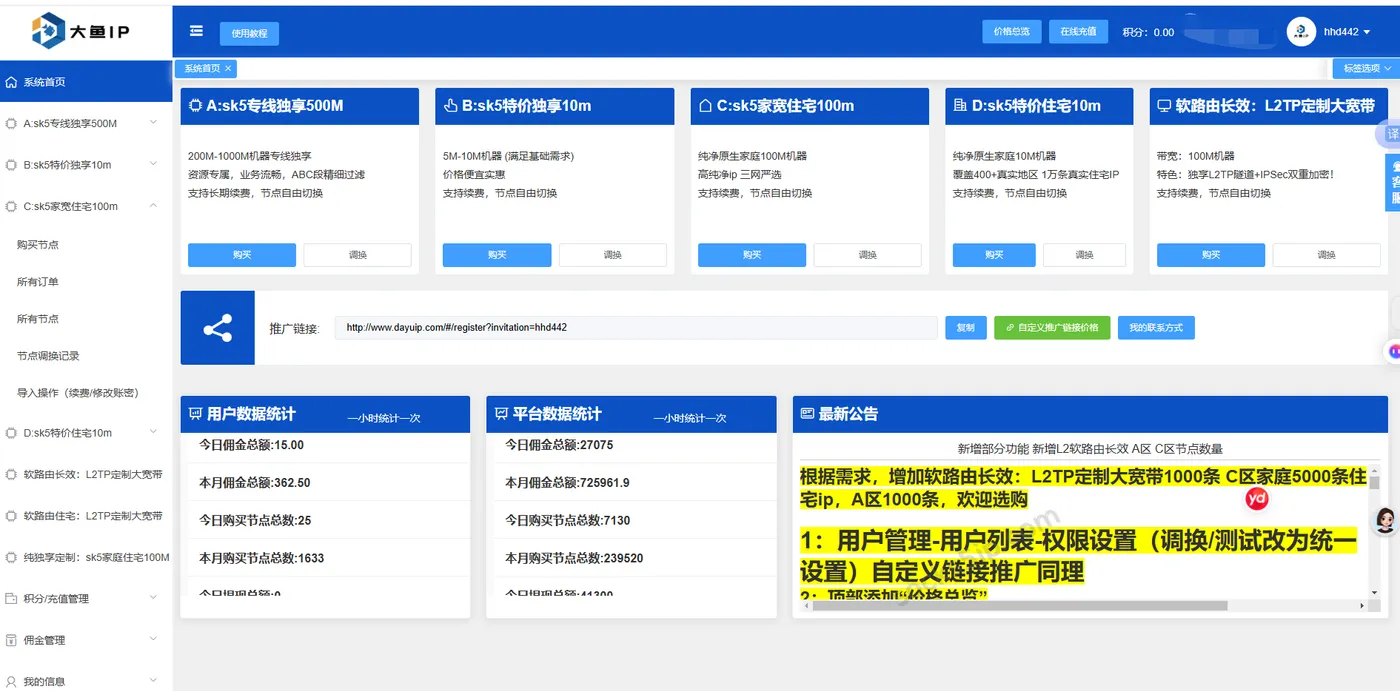
Task: Click the icon beside B:sk5特价独享10m sidebar item
Action: point(11,165)
